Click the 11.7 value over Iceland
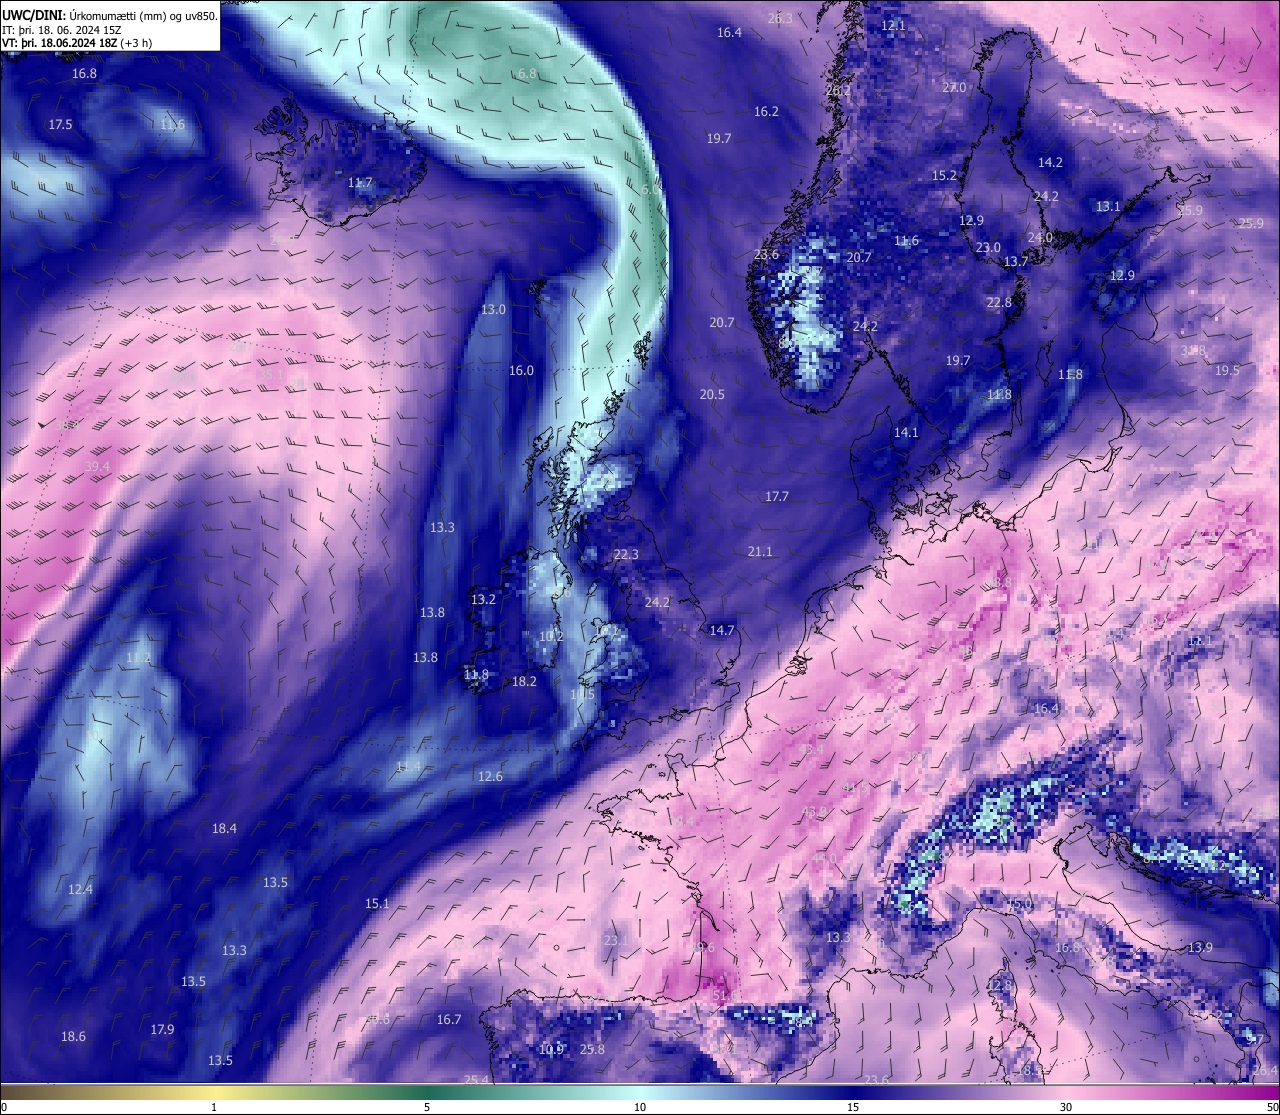The width and height of the screenshot is (1280, 1115). [x=360, y=183]
